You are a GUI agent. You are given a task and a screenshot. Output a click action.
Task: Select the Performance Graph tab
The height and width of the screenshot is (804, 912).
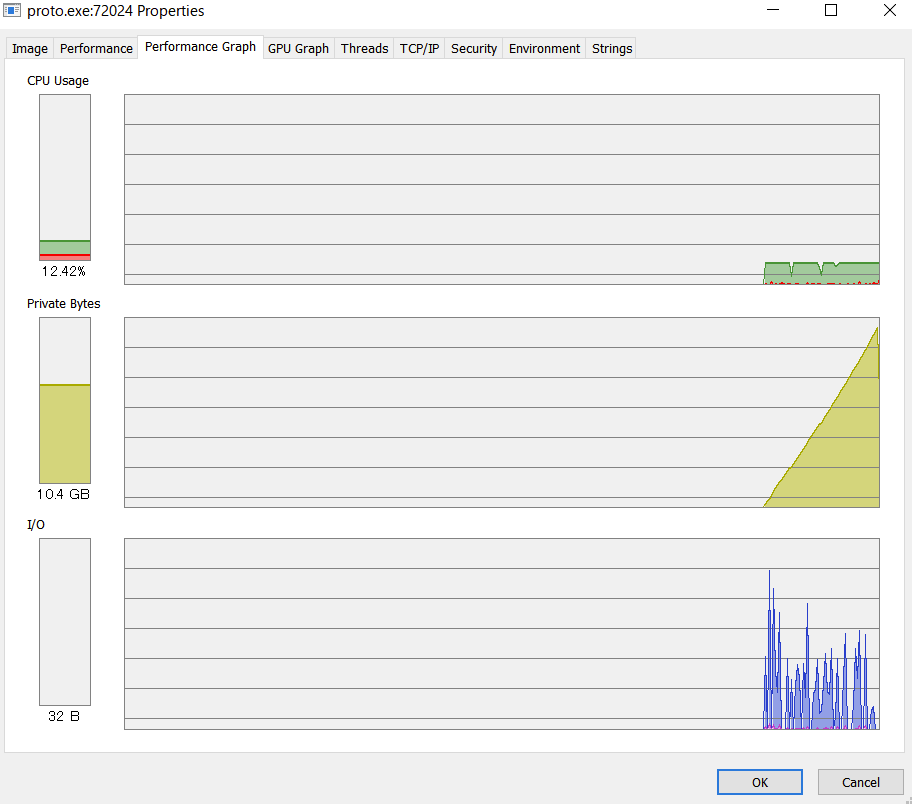point(200,47)
